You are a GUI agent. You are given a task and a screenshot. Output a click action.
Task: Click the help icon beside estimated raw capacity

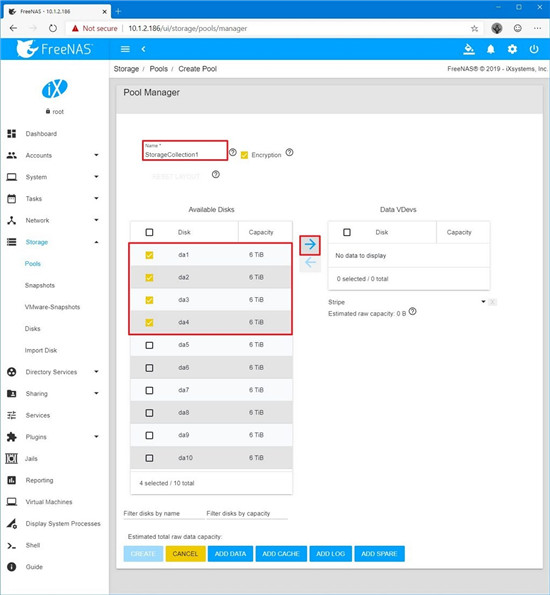(413, 312)
